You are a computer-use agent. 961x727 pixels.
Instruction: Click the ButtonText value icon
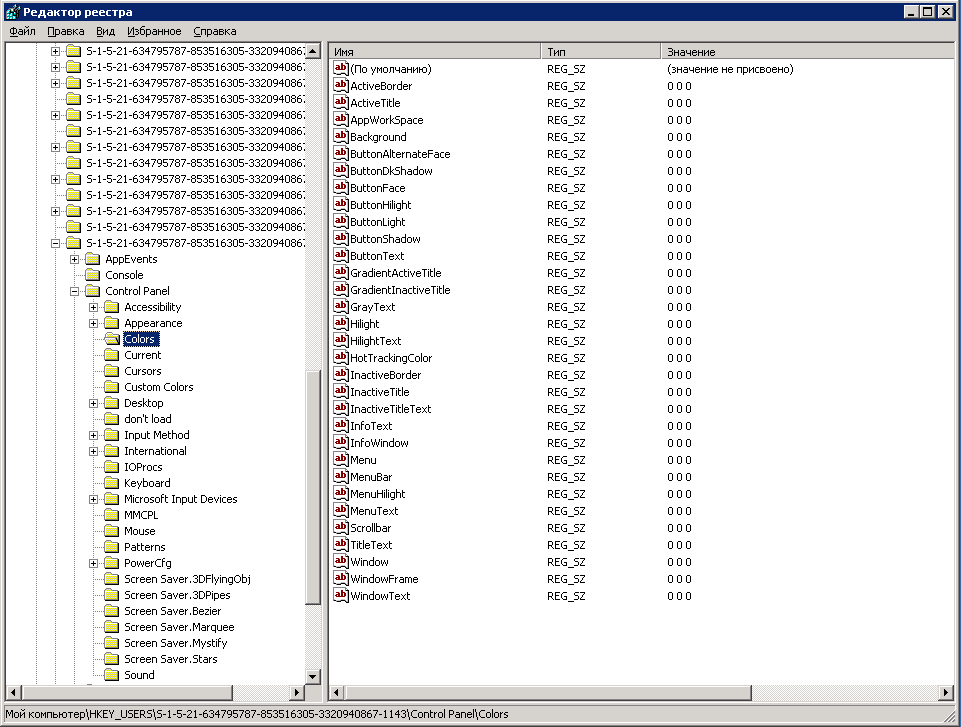[341, 255]
